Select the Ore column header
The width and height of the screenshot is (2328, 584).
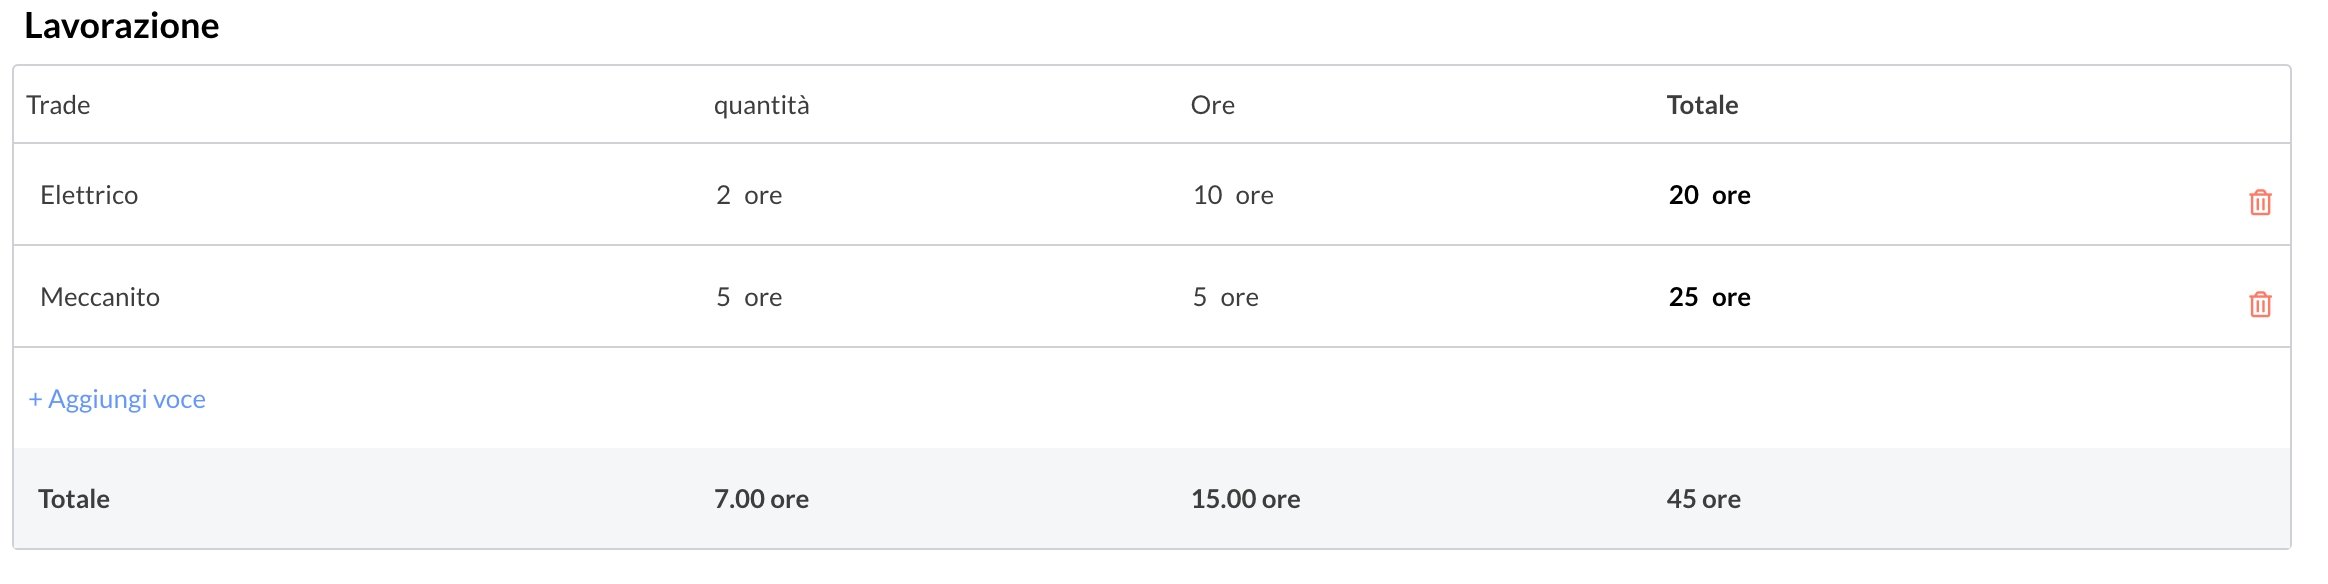(x=1212, y=105)
